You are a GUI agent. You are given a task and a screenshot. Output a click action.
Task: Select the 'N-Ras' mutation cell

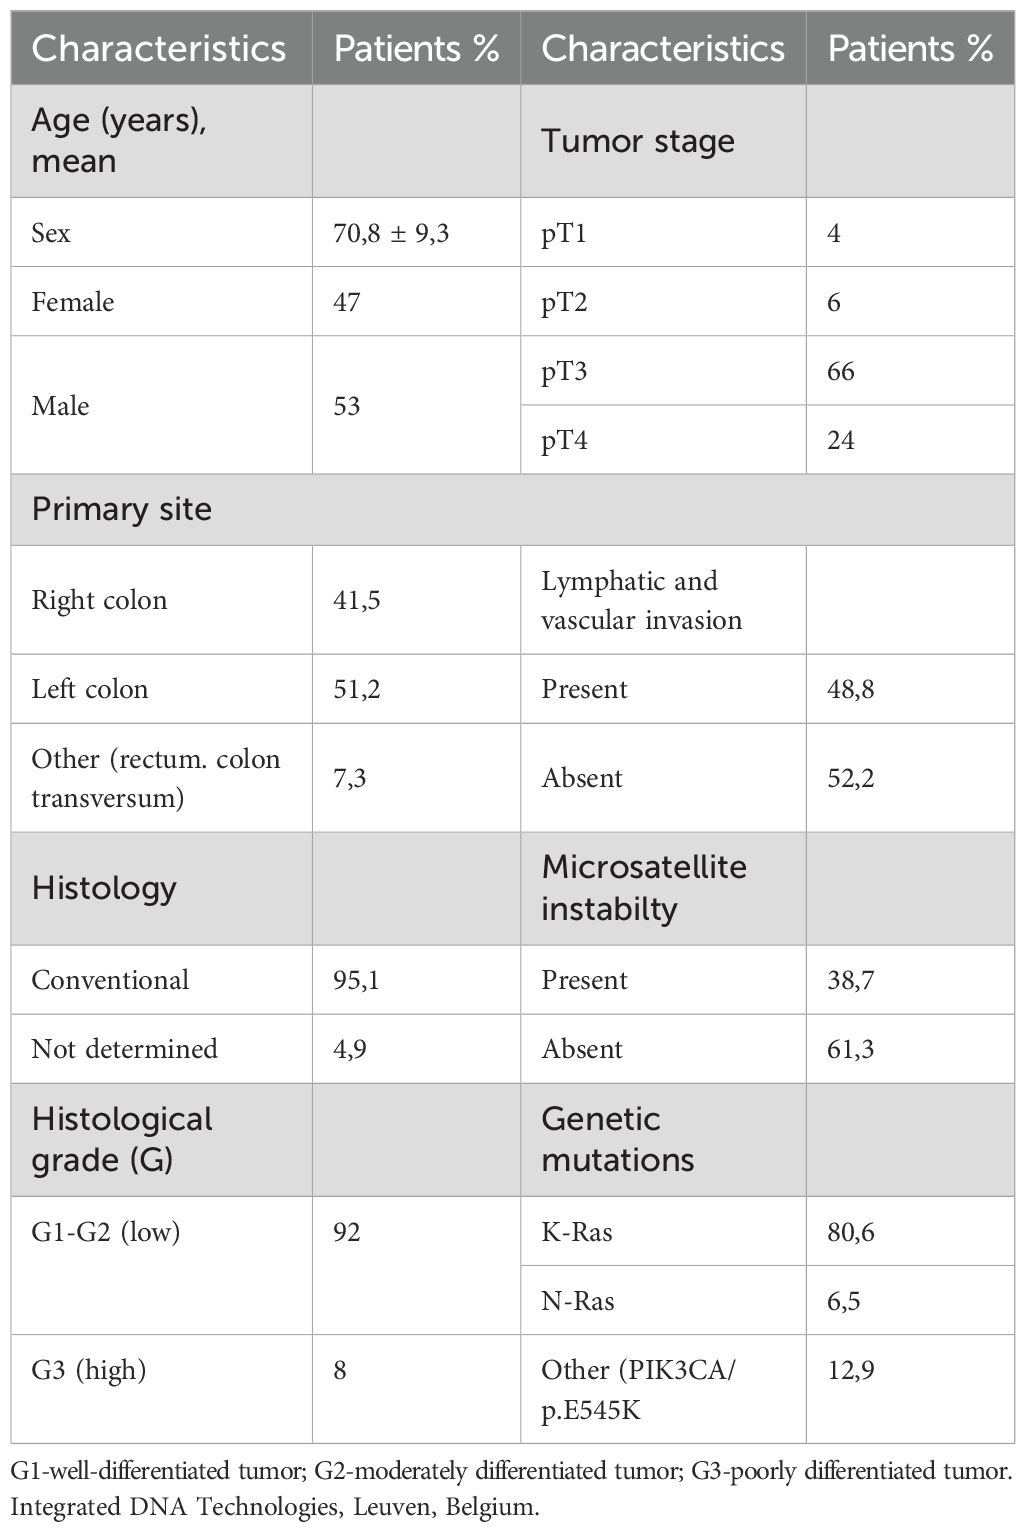click(x=578, y=1300)
